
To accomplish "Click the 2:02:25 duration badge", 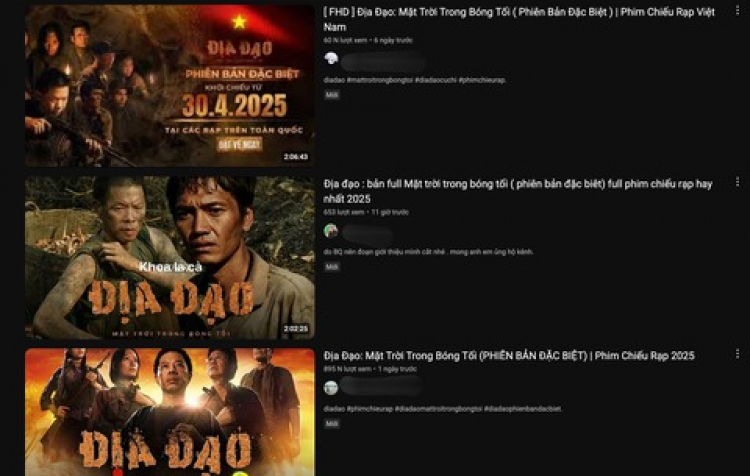I will (x=296, y=329).
